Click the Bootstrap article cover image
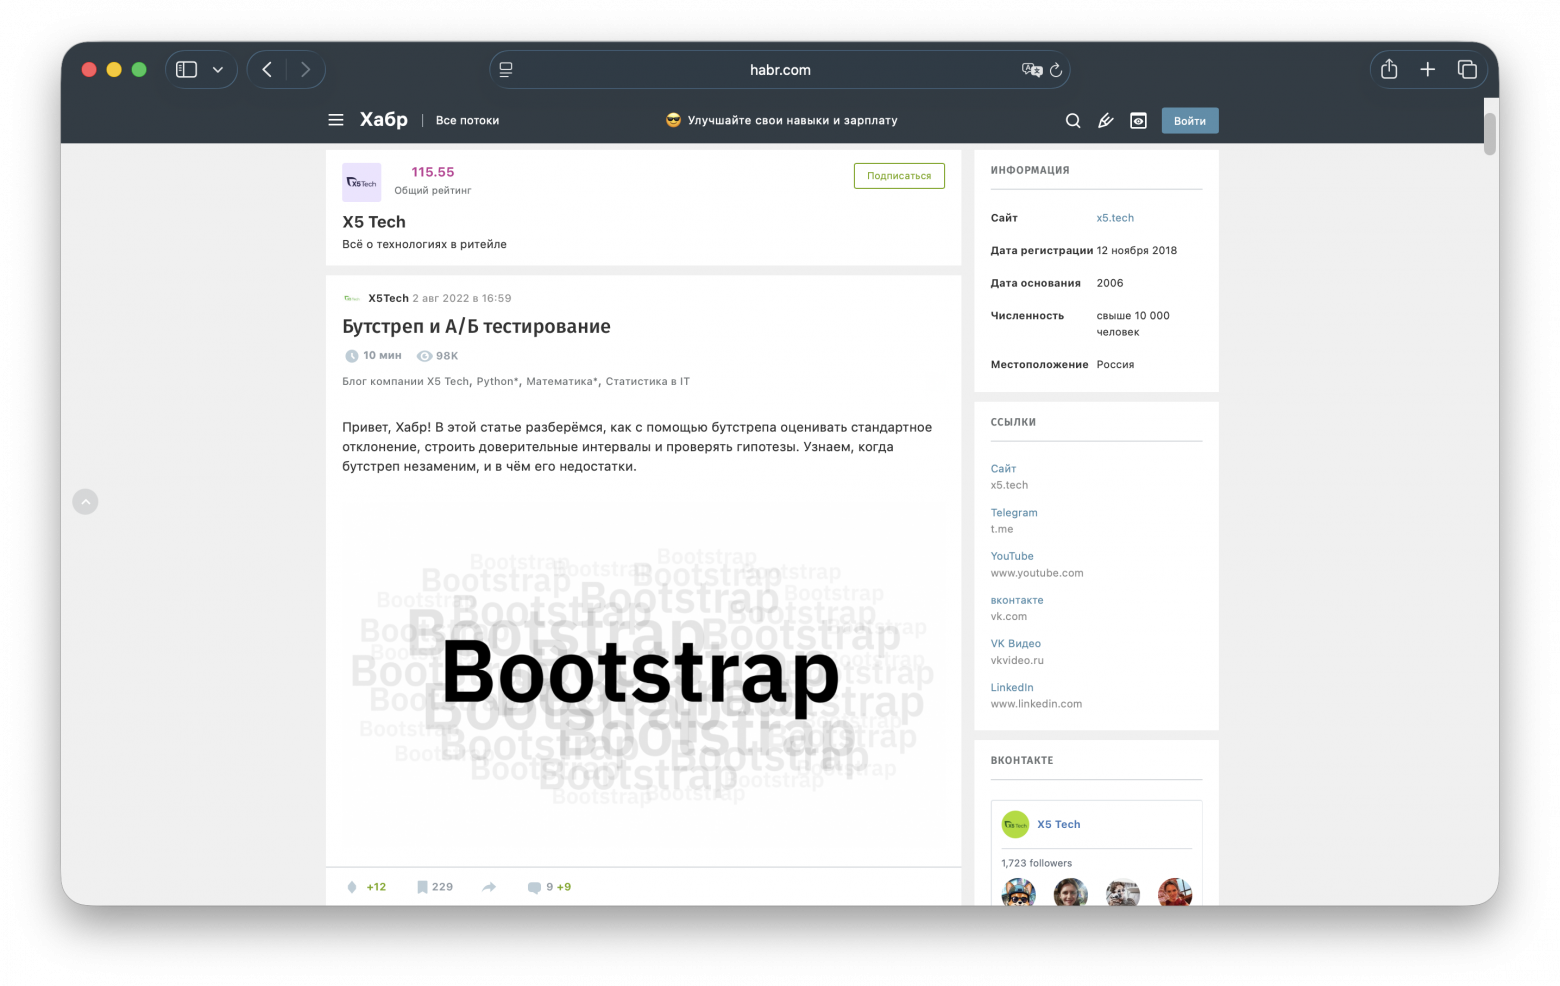This screenshot has height=986, width=1560. click(x=643, y=675)
